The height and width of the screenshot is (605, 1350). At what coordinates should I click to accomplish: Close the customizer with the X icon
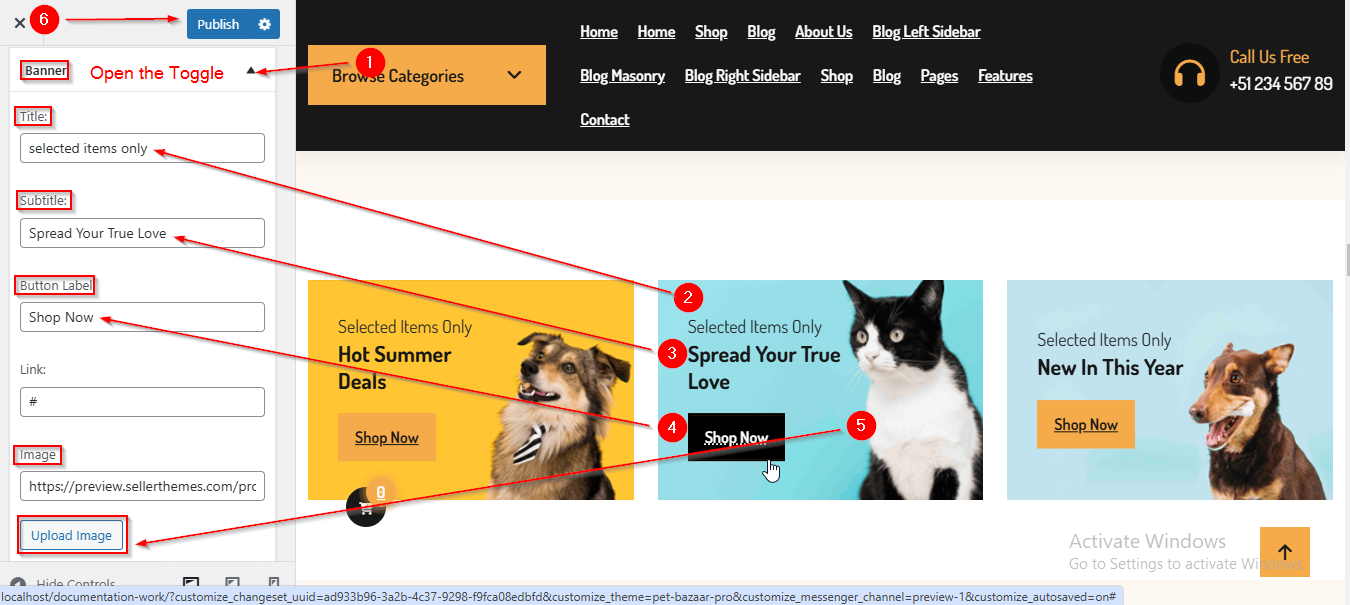[x=20, y=22]
